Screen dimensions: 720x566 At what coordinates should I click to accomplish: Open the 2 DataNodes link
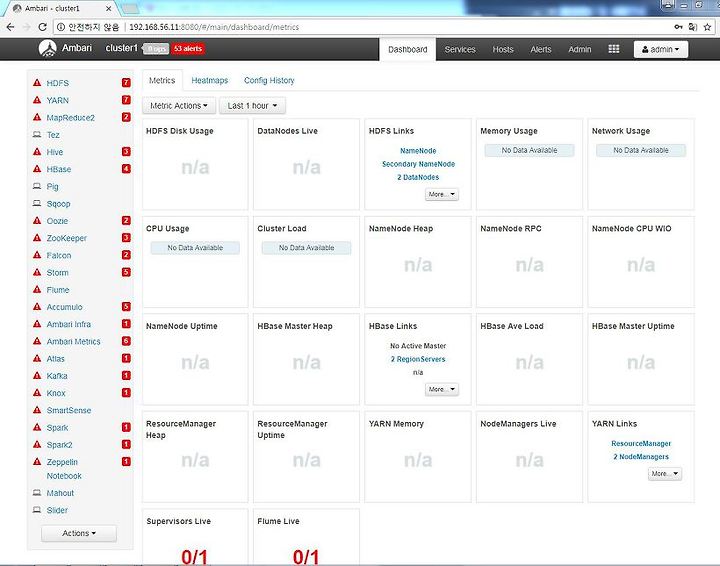tap(418, 177)
